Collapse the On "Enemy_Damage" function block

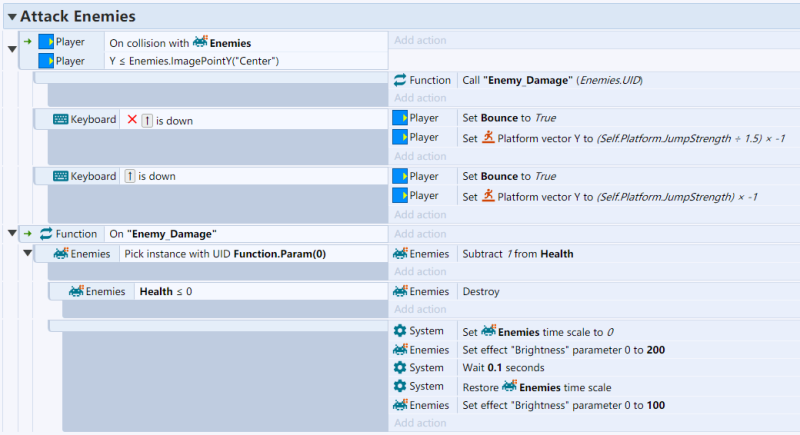pos(12,233)
